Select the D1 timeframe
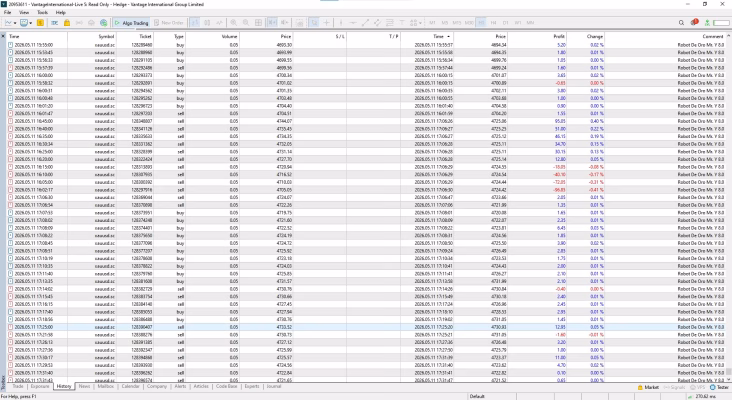Viewport: 732px width, 400px height. (x=506, y=22)
